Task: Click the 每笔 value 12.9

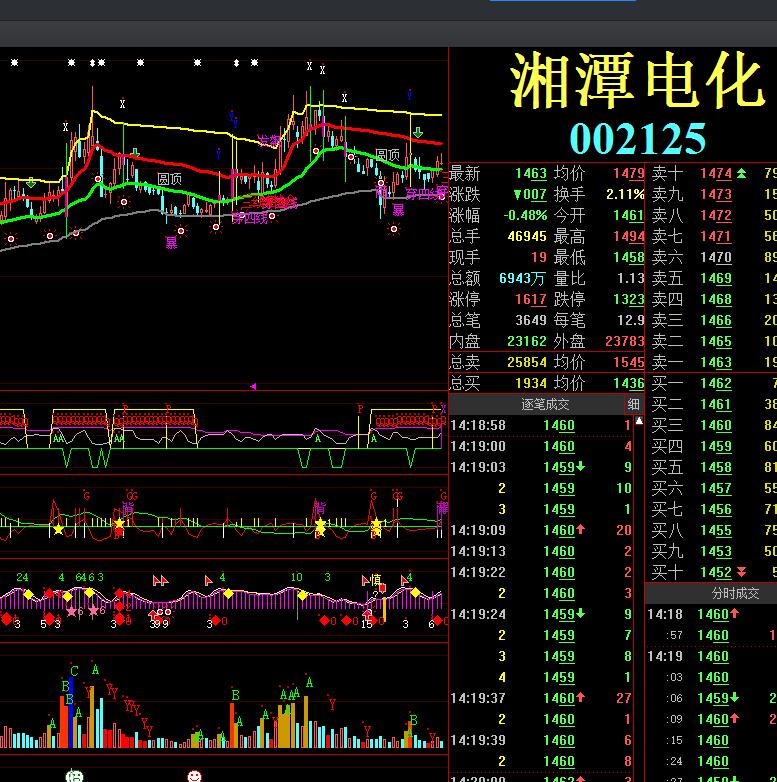Action: pyautogui.click(x=631, y=320)
